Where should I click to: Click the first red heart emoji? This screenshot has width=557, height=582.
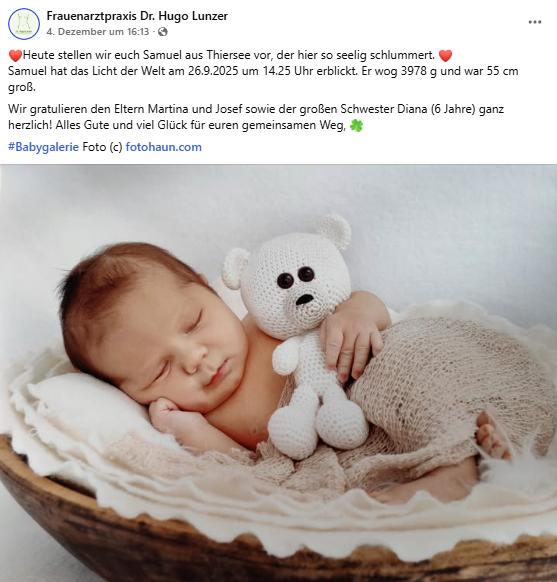click(x=15, y=56)
